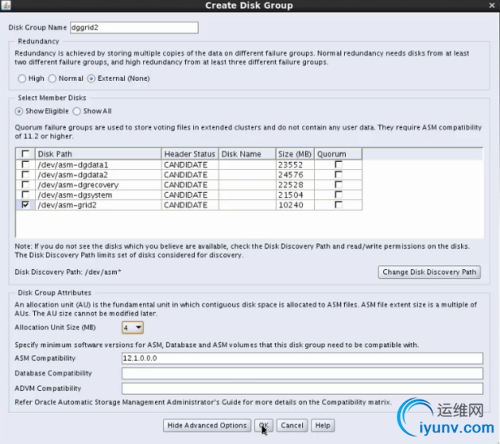Check the /dev/asm-dgdata2 disk checkbox
The height and width of the screenshot is (444, 500).
25,174
